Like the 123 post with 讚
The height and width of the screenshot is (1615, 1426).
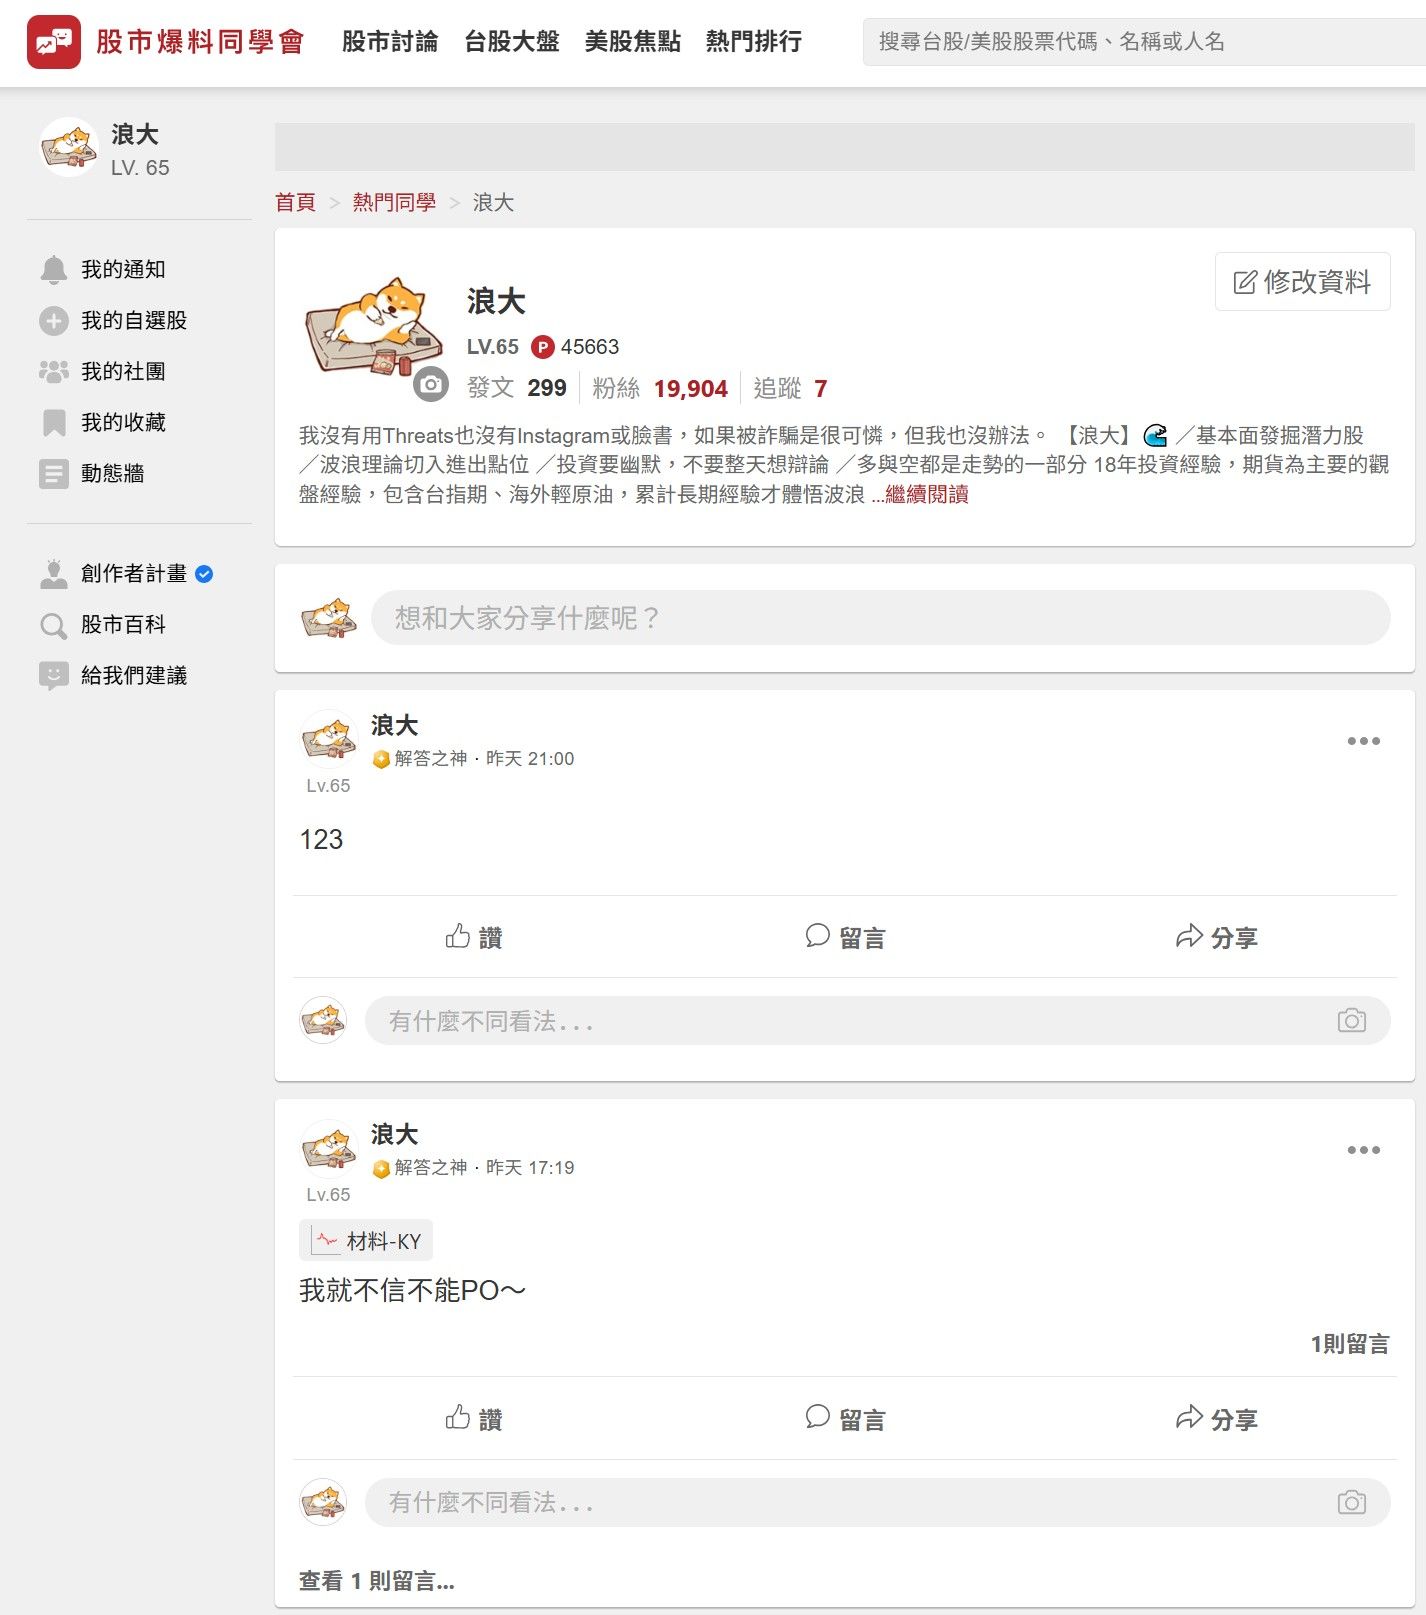(474, 937)
